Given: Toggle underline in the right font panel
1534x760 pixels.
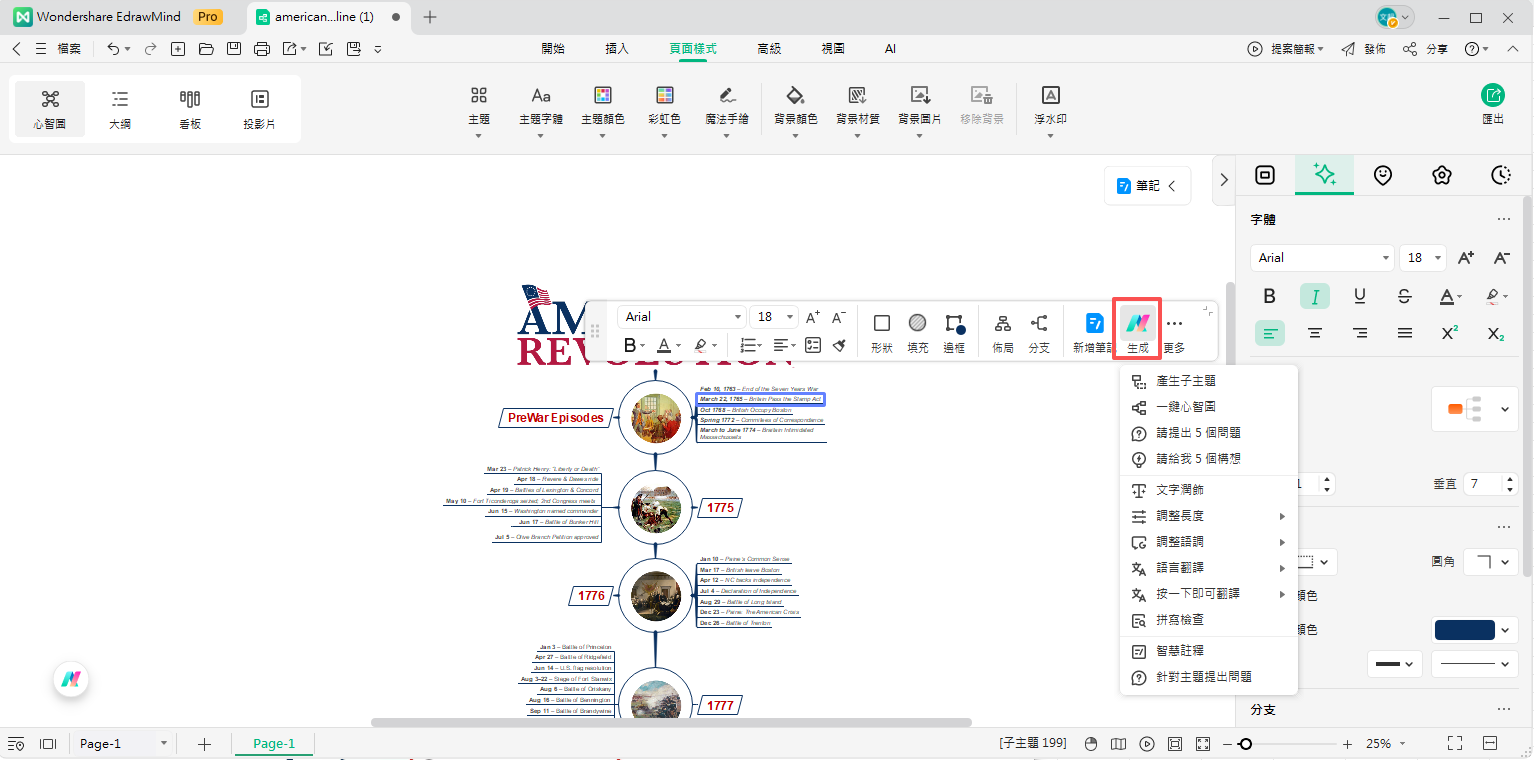Looking at the screenshot, I should coord(1359,296).
